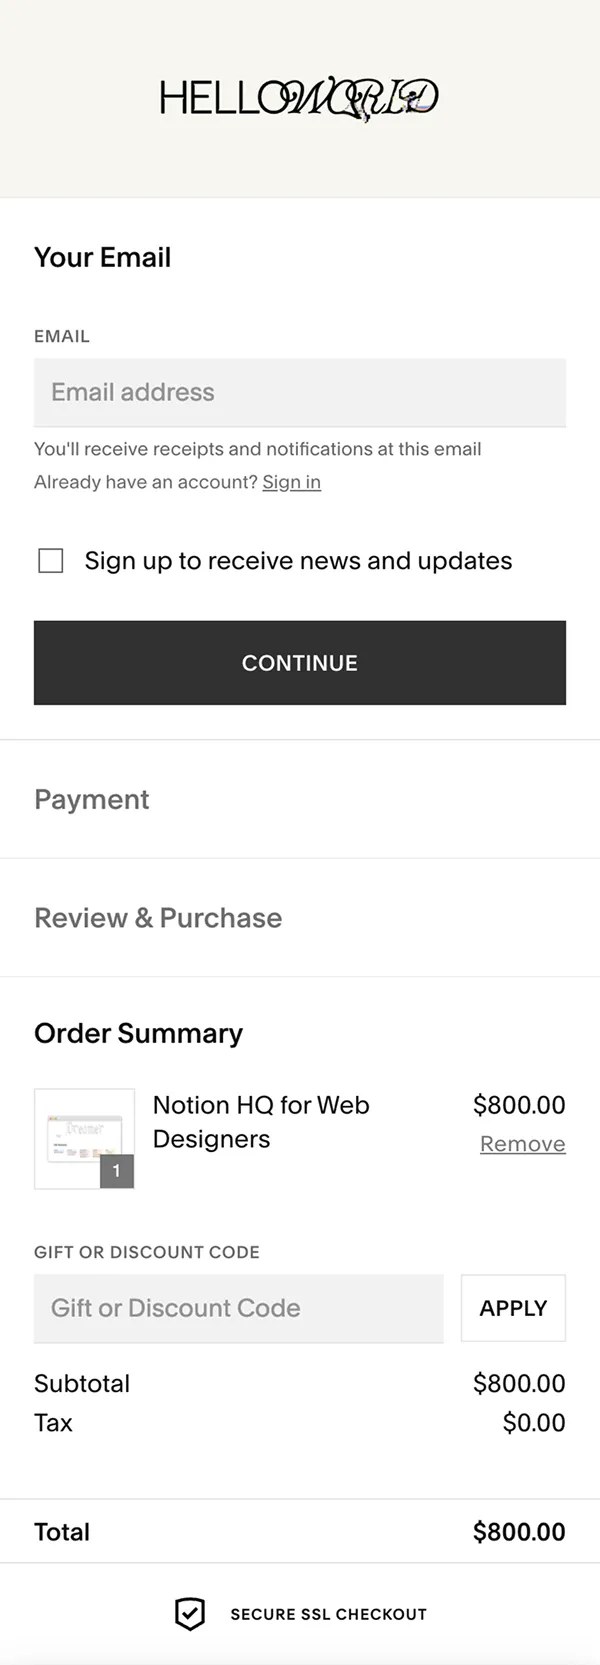The image size is (600, 1665).
Task: Apply the gift or discount code
Action: 513,1308
